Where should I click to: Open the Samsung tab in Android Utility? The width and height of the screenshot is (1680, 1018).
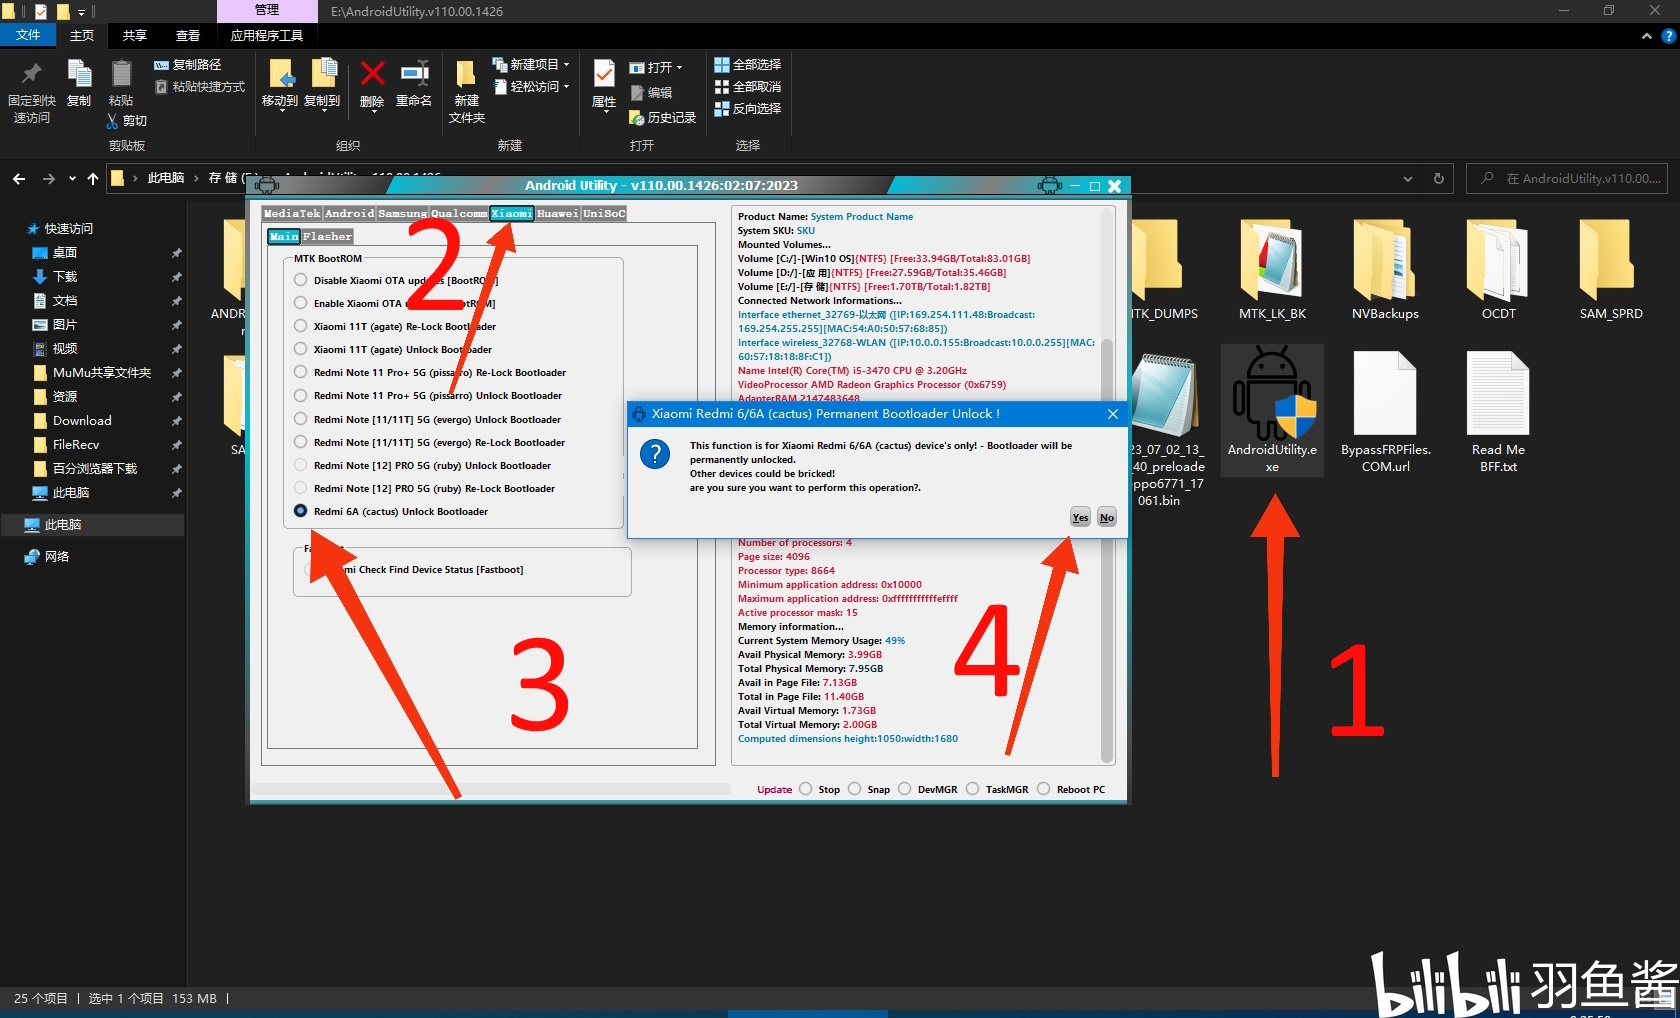(402, 213)
